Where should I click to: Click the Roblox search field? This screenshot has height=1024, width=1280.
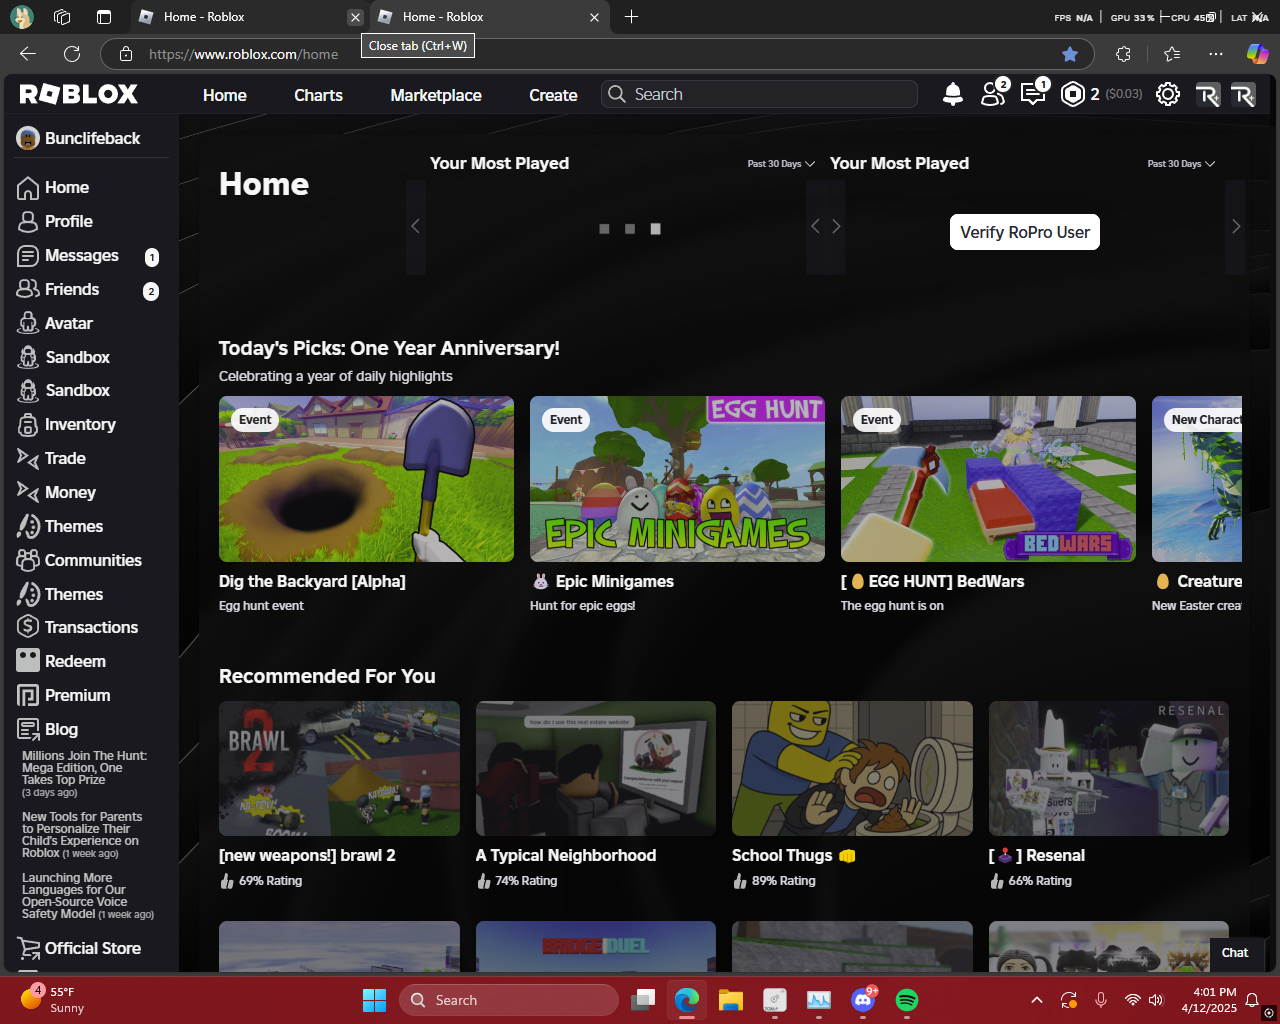pyautogui.click(x=760, y=94)
